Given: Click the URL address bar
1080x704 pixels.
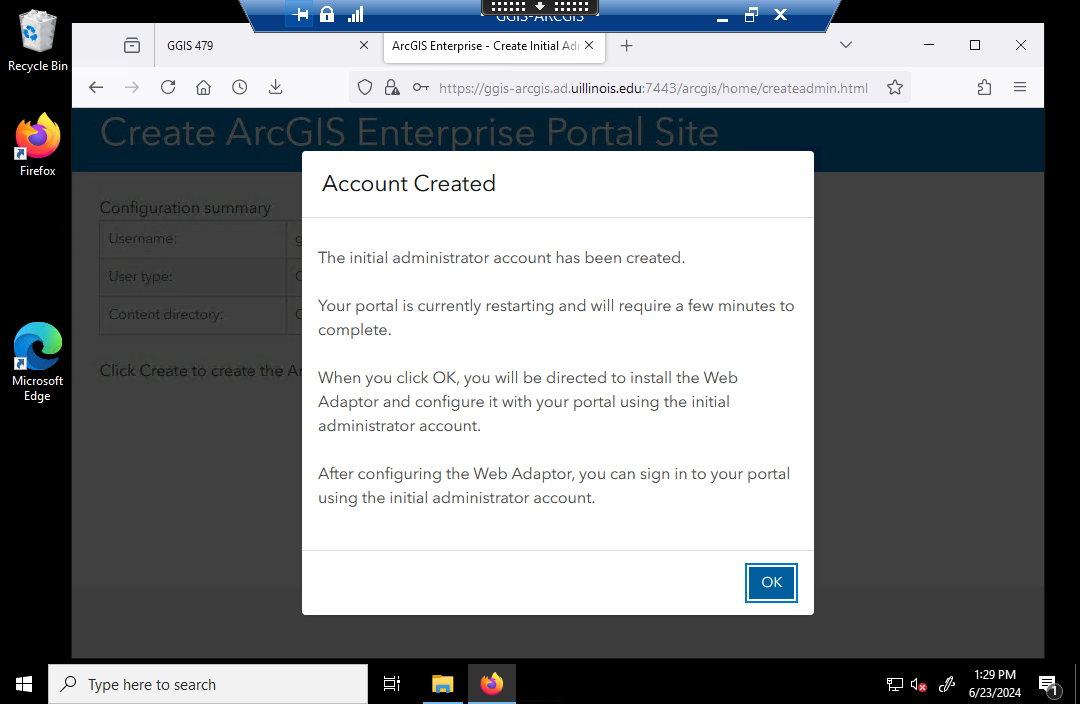Looking at the screenshot, I should coord(650,88).
